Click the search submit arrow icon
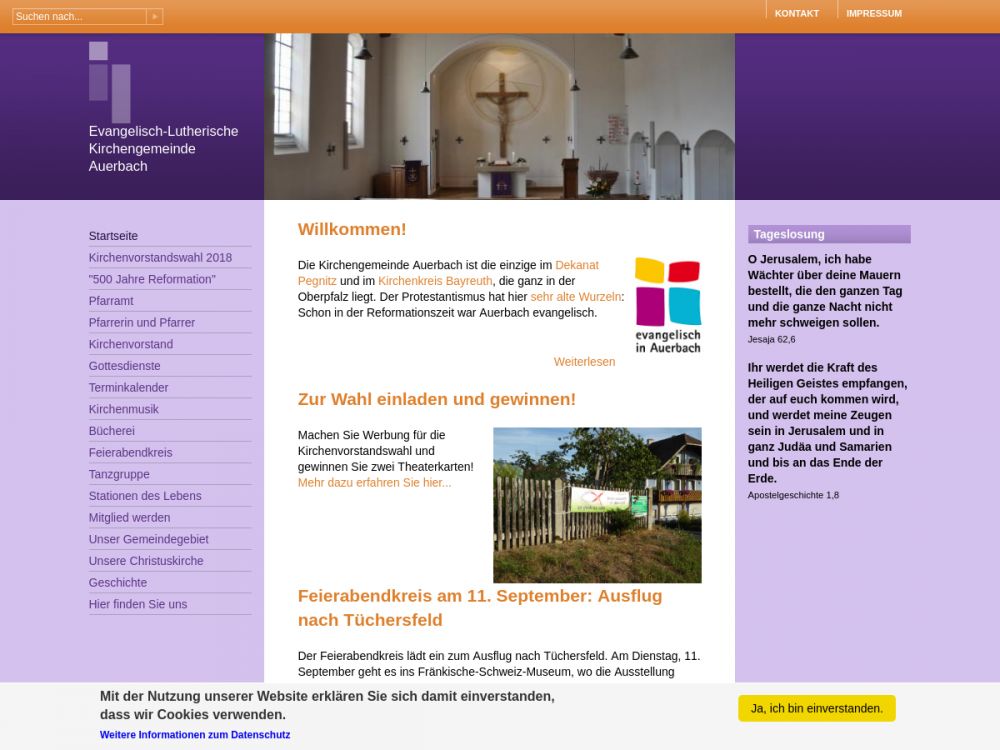 (x=154, y=16)
